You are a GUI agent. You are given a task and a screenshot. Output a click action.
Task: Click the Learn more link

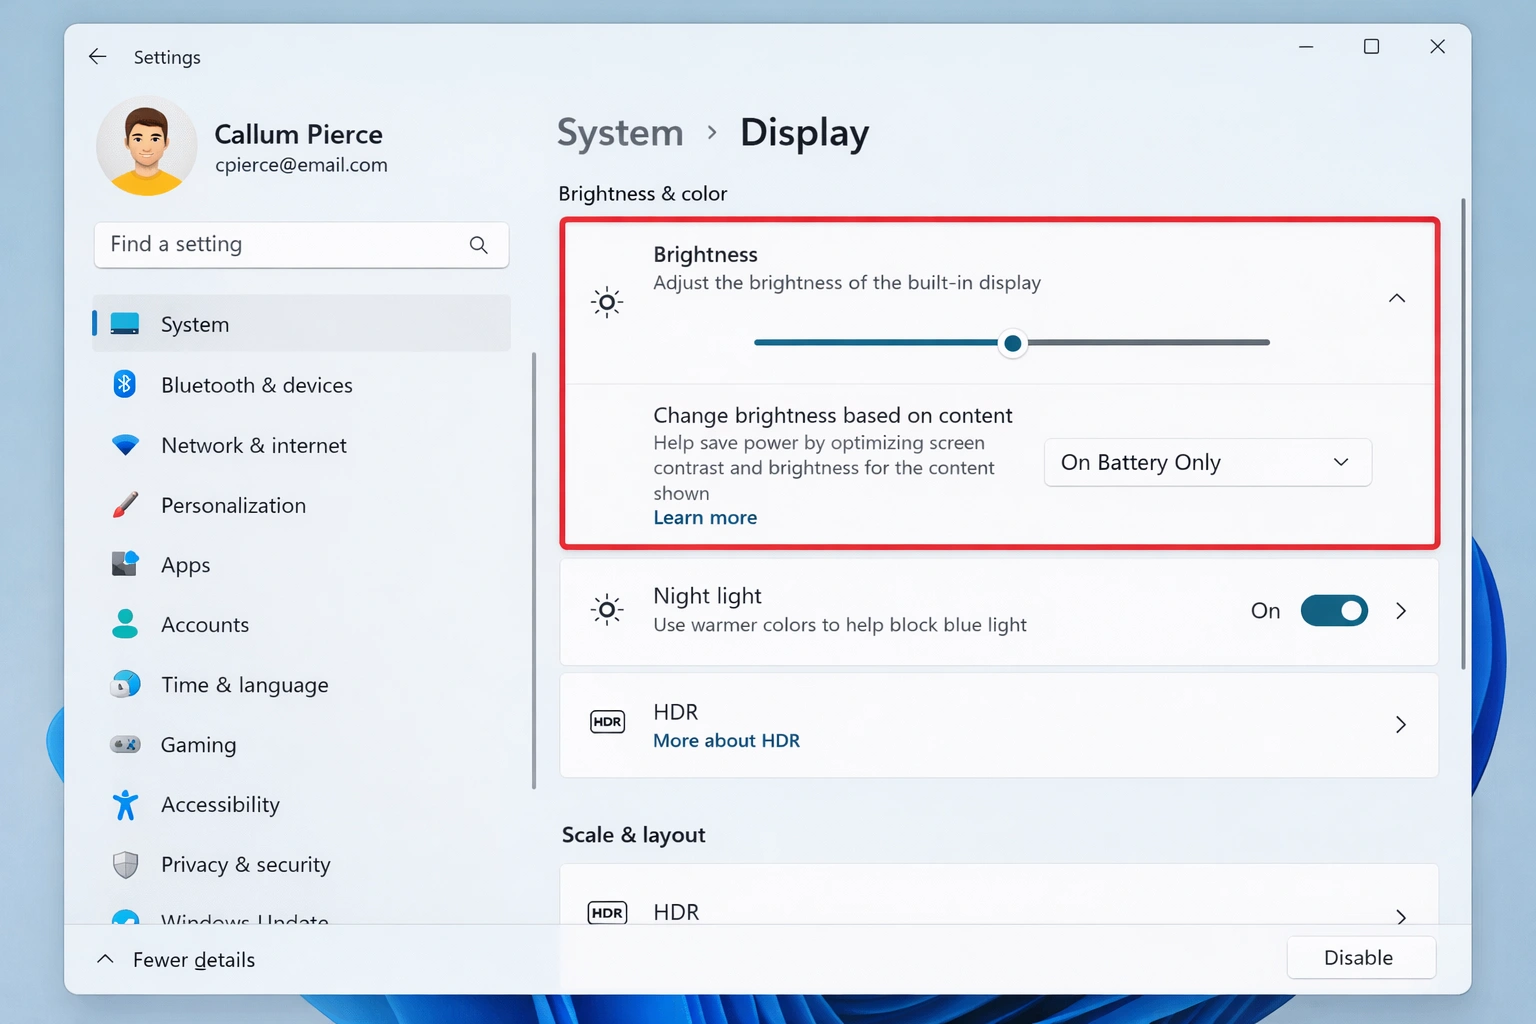click(x=705, y=517)
